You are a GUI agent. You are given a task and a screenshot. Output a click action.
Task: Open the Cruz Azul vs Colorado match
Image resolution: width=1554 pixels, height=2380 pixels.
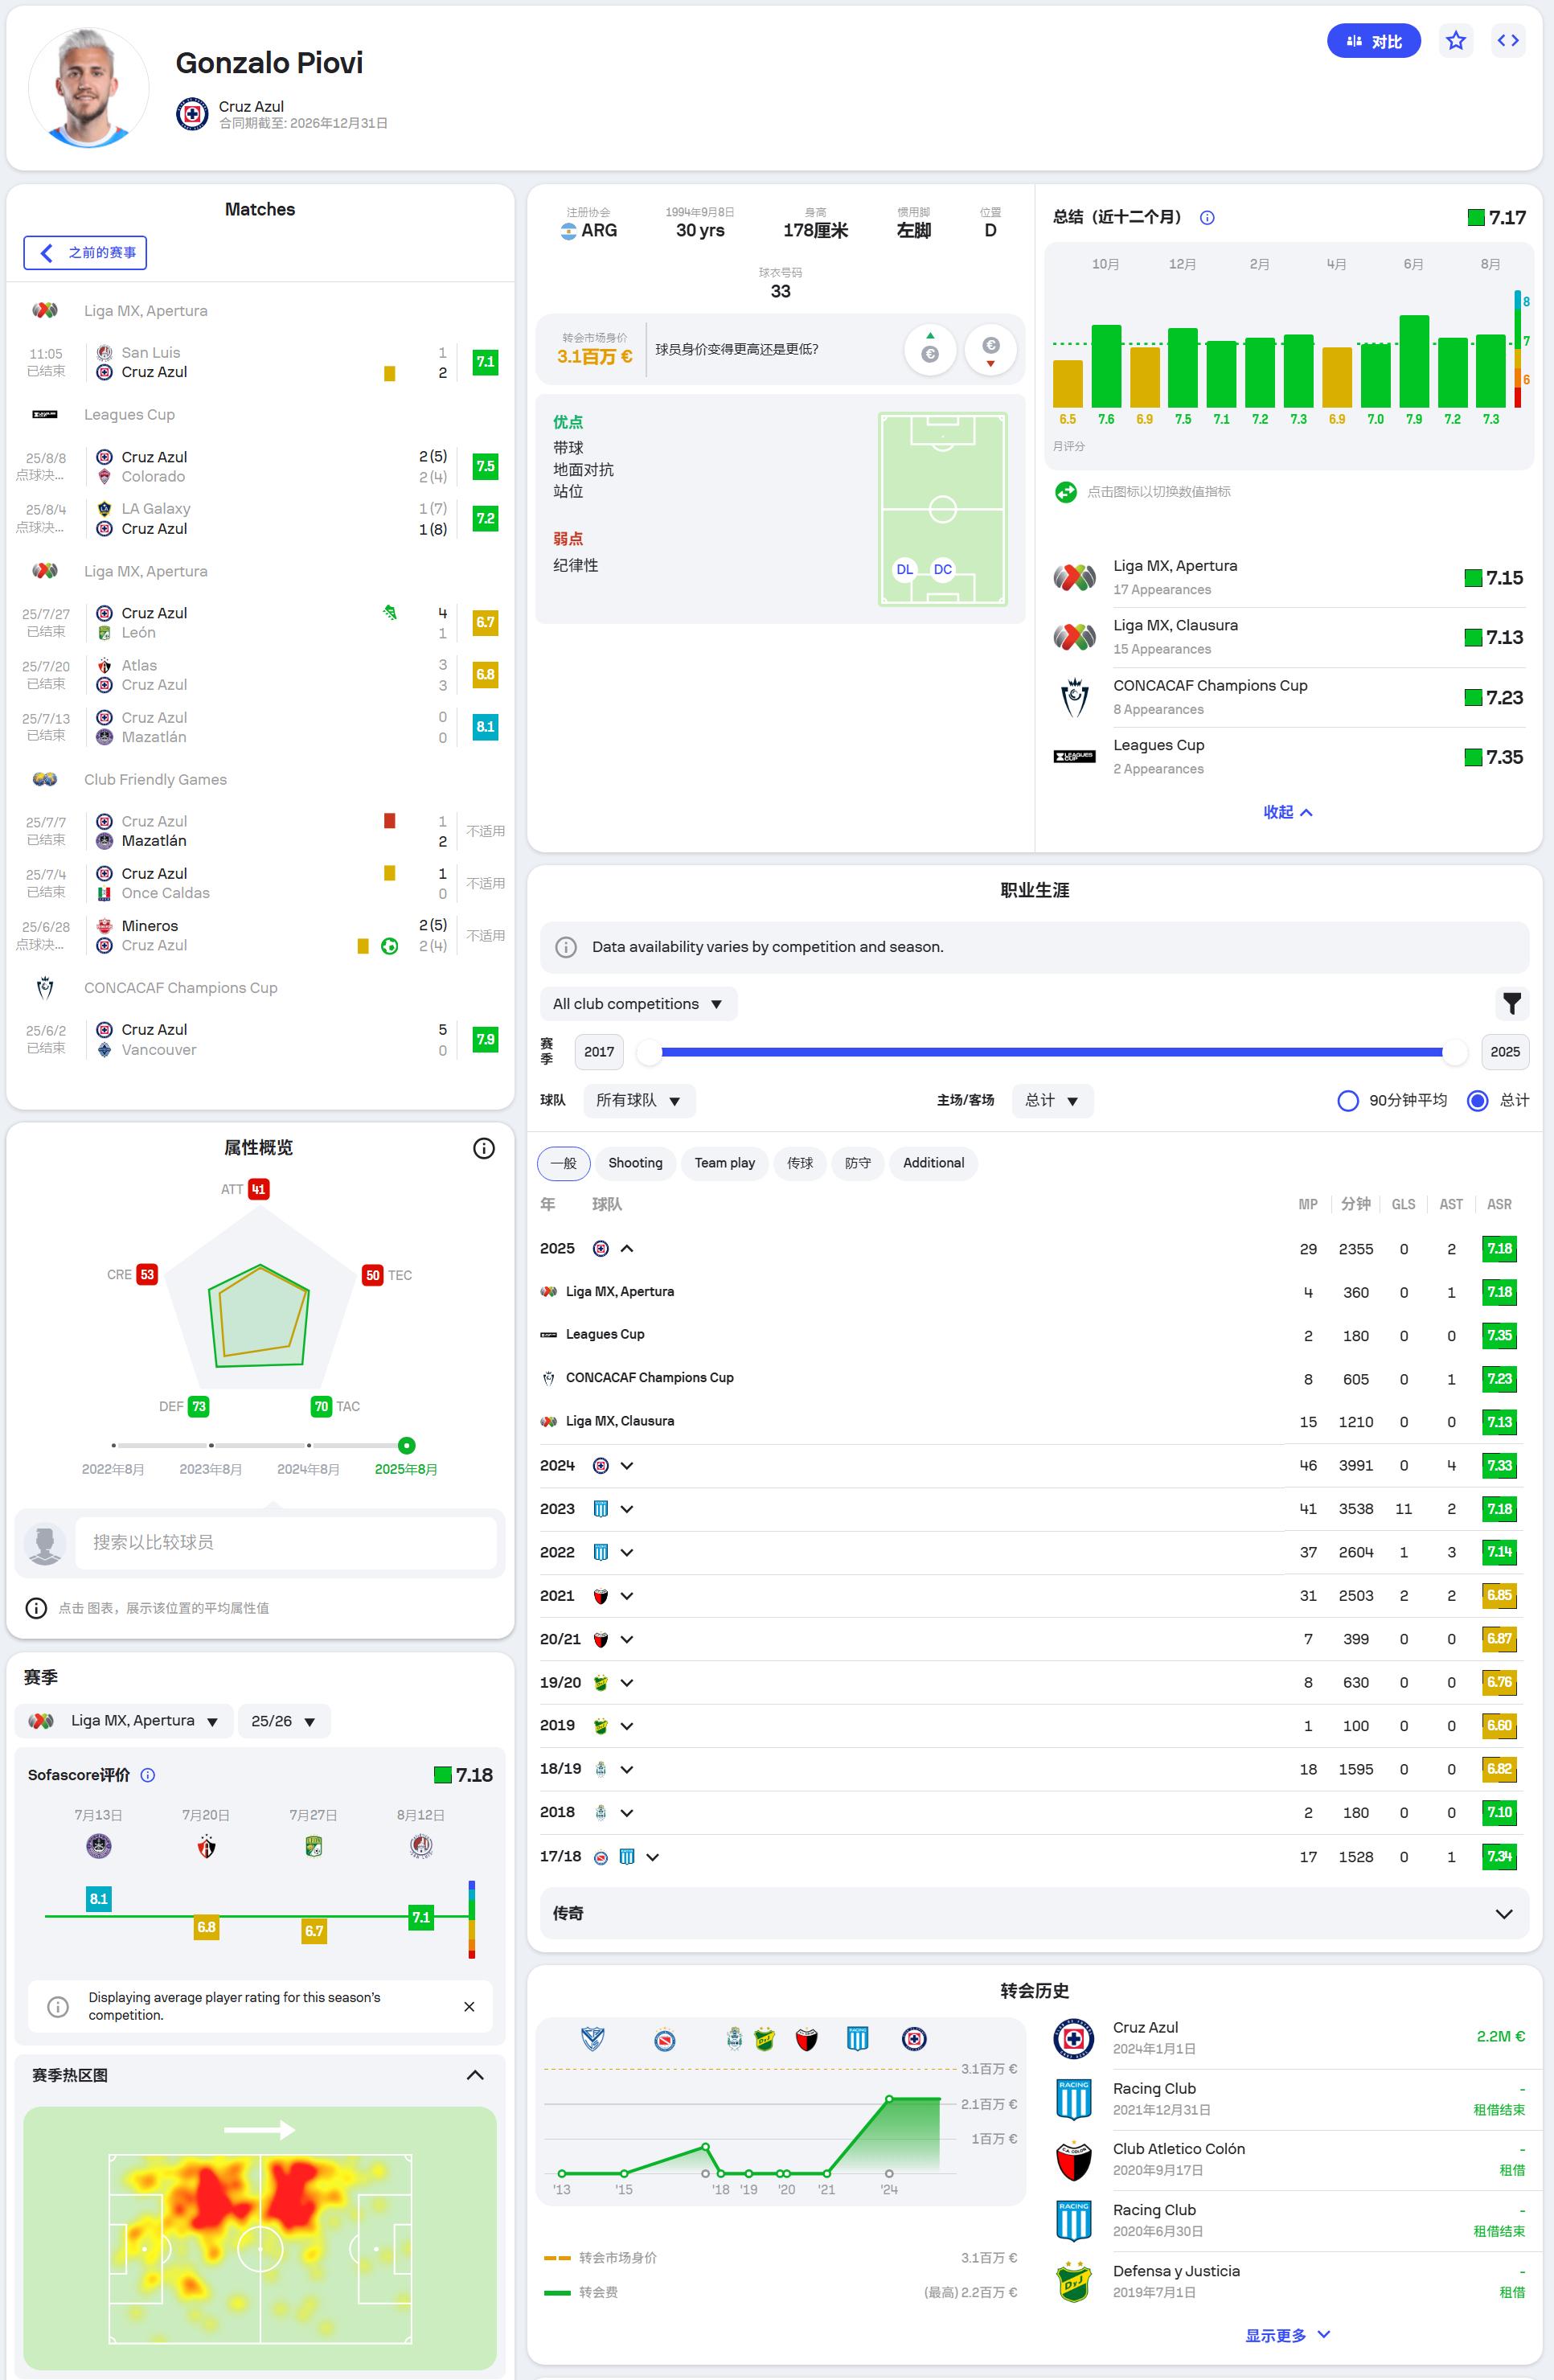260,467
